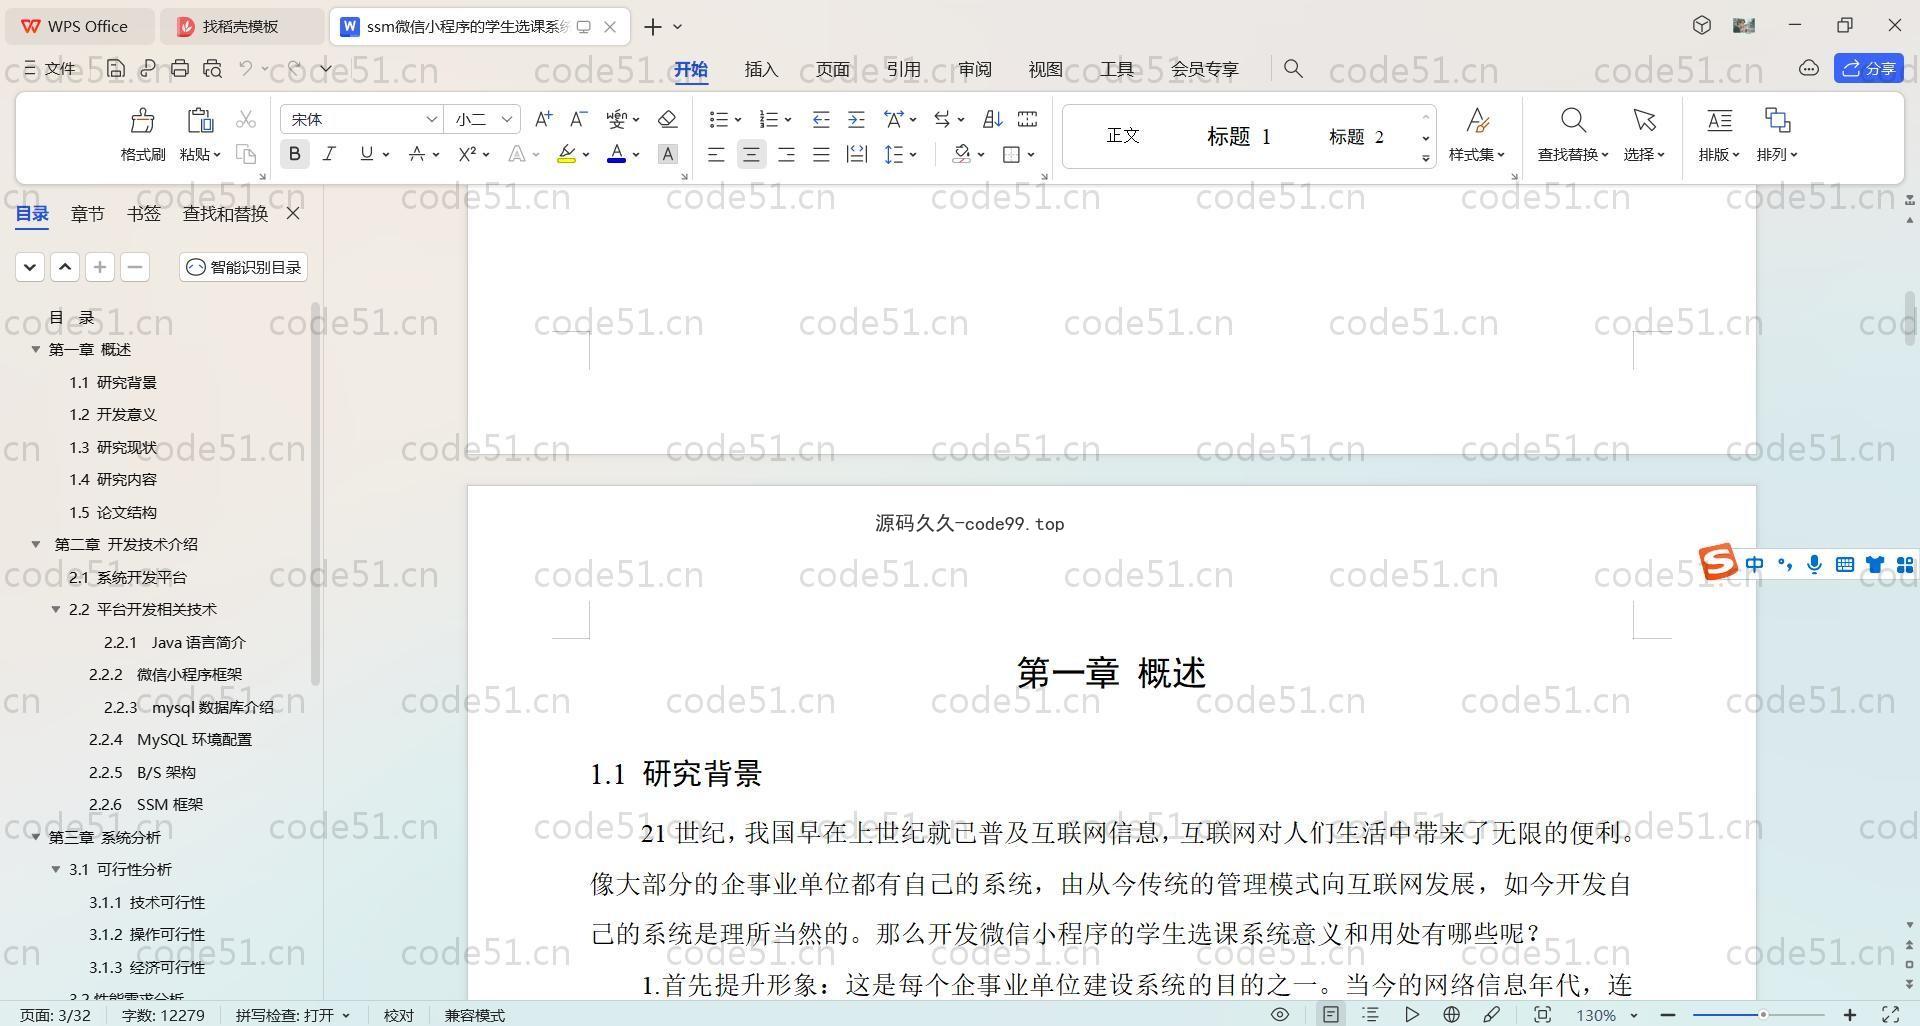Switch to the 审阅 ribbon tab

[974, 69]
